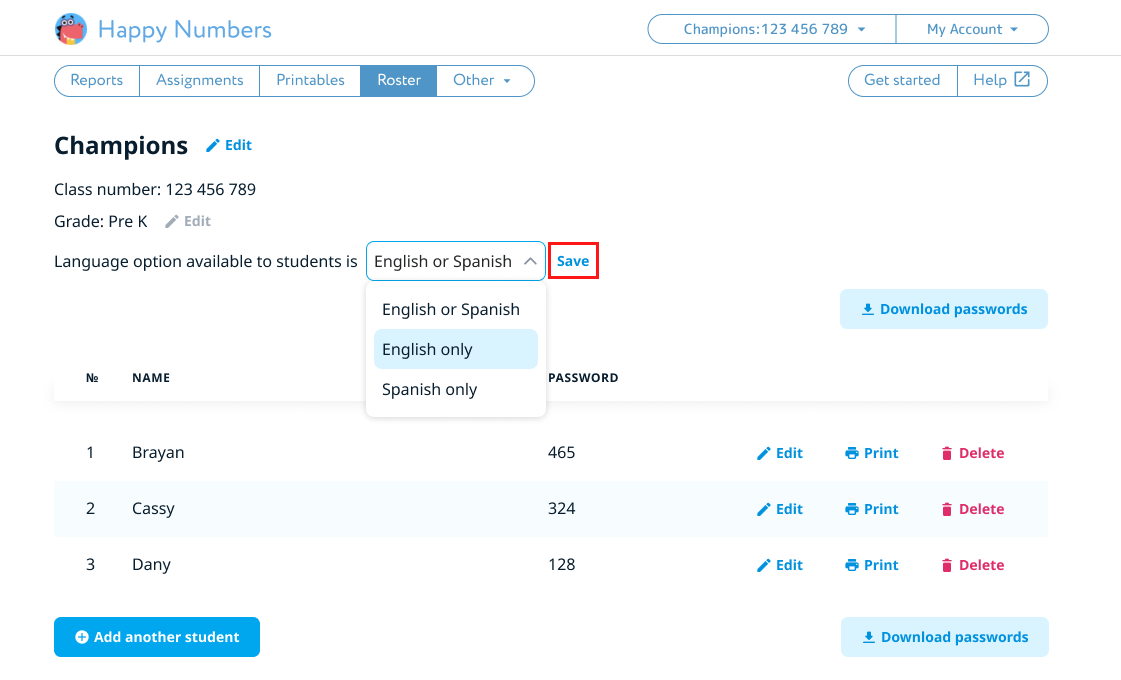Click the pencil icon beside the Champions title

coord(212,146)
